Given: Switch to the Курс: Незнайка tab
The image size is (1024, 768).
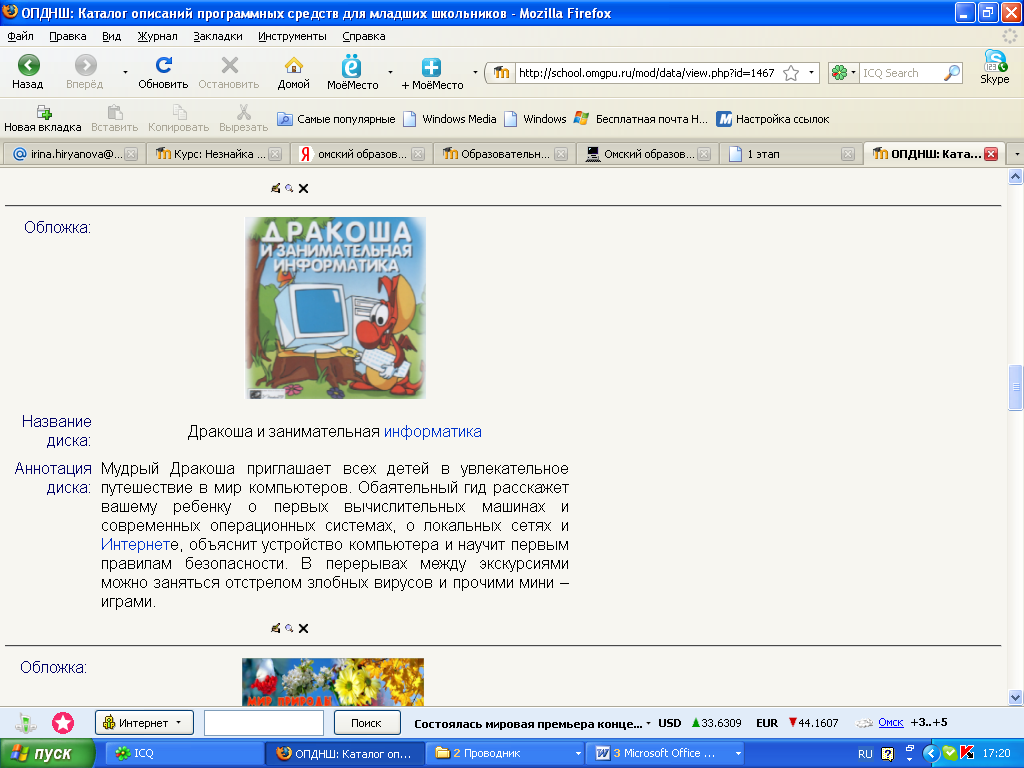Looking at the screenshot, I should [218, 154].
